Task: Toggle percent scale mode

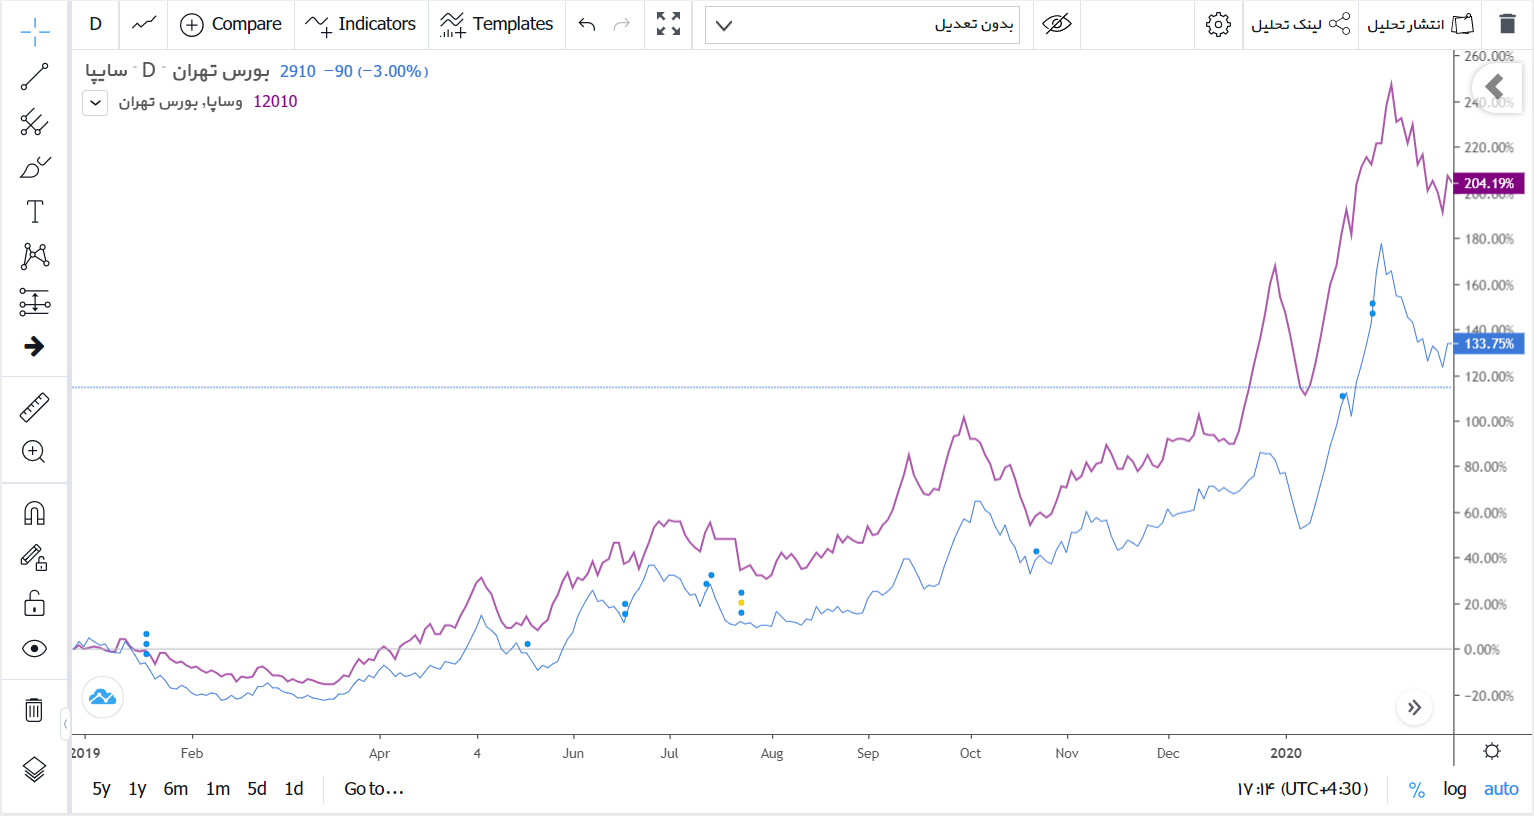Action: point(1416,789)
